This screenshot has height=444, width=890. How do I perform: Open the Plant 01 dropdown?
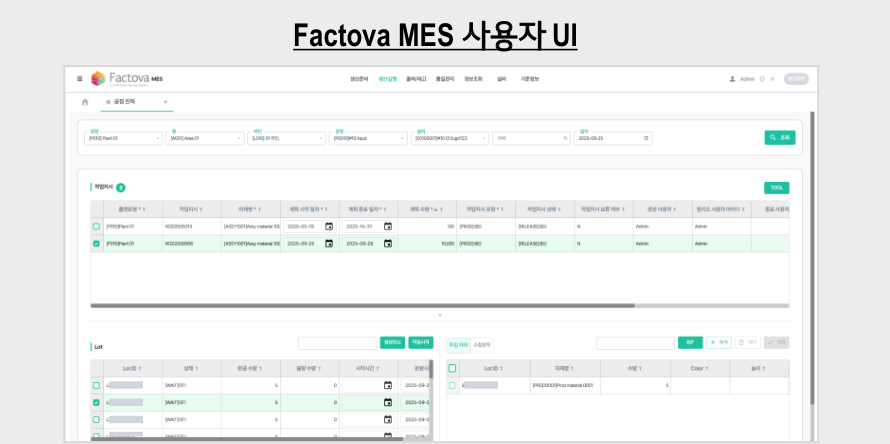pos(123,138)
